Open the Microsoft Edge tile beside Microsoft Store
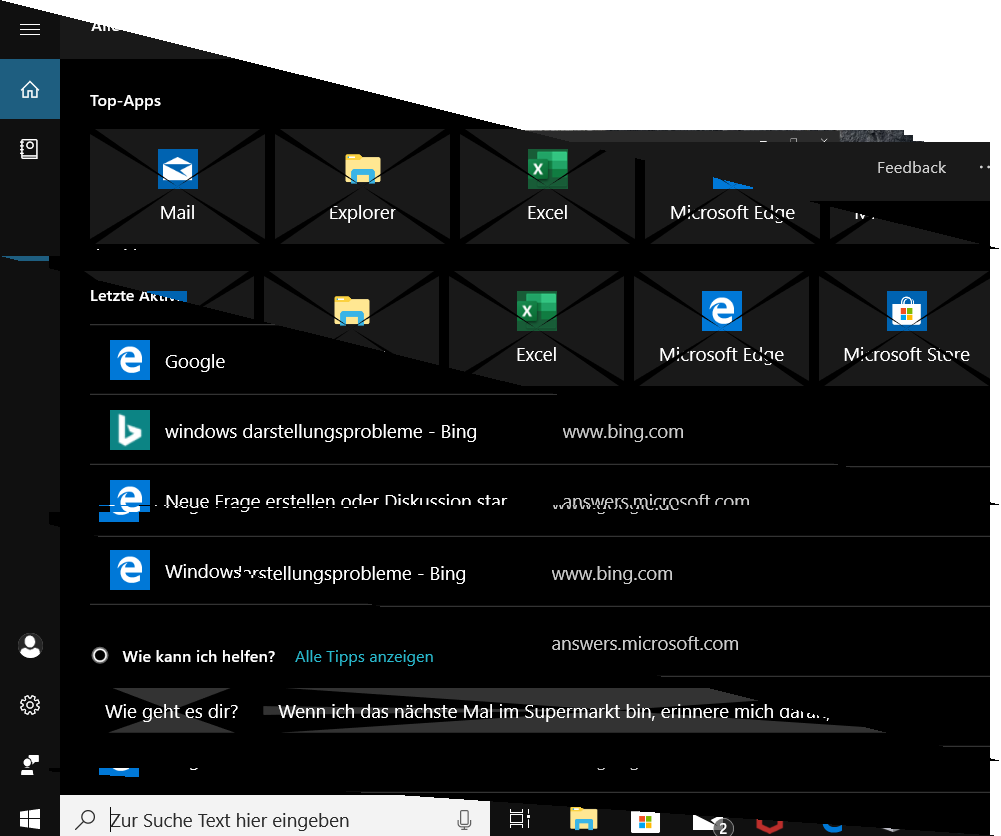The height and width of the screenshot is (836, 1001). pyautogui.click(x=721, y=328)
